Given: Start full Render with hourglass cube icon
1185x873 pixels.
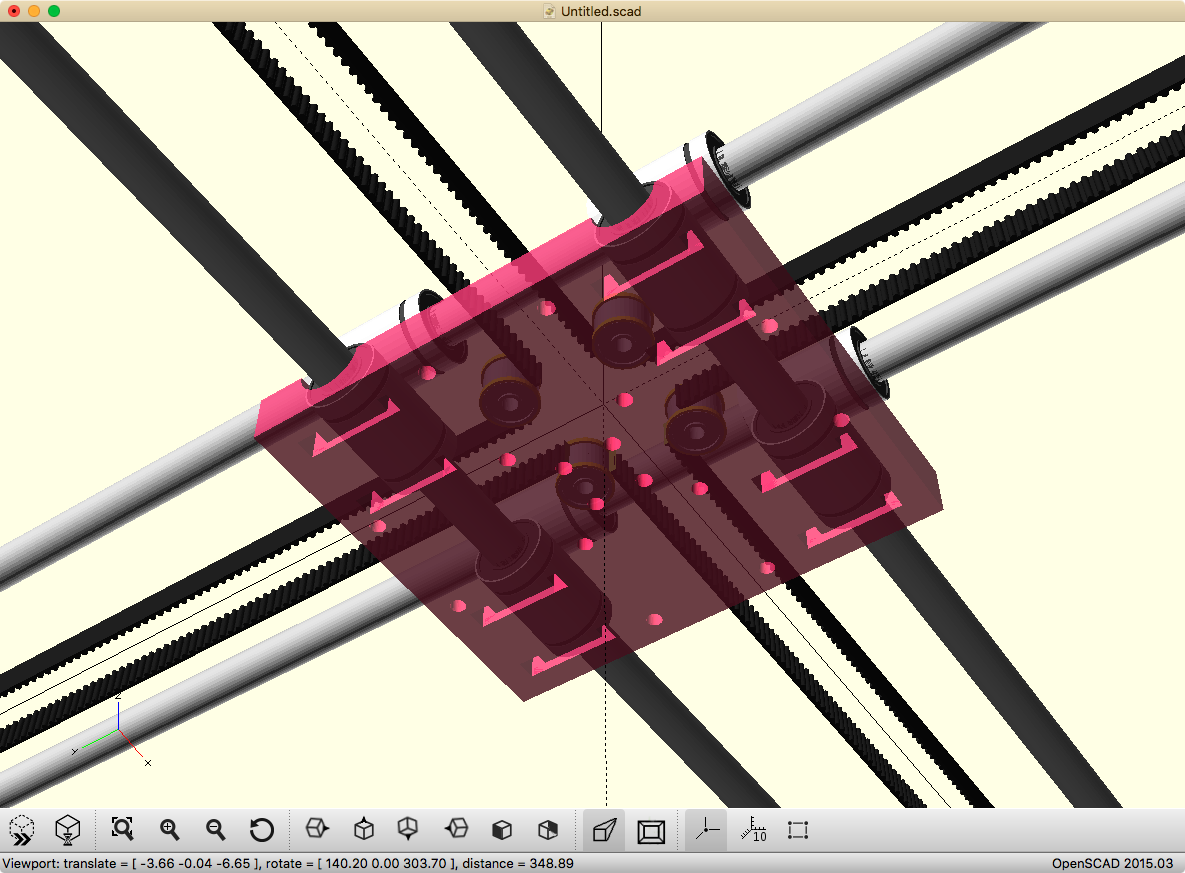Looking at the screenshot, I should pyautogui.click(x=67, y=829).
